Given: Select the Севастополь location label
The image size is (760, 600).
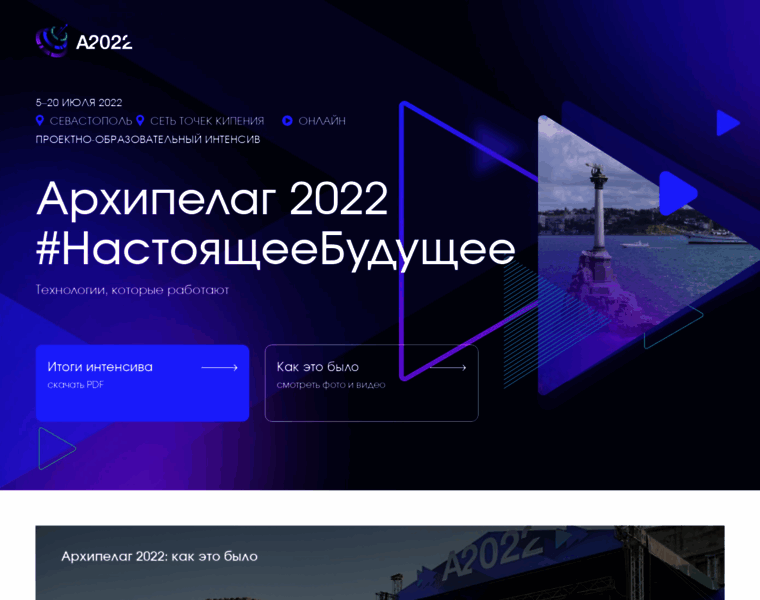Looking at the screenshot, I should (x=91, y=121).
